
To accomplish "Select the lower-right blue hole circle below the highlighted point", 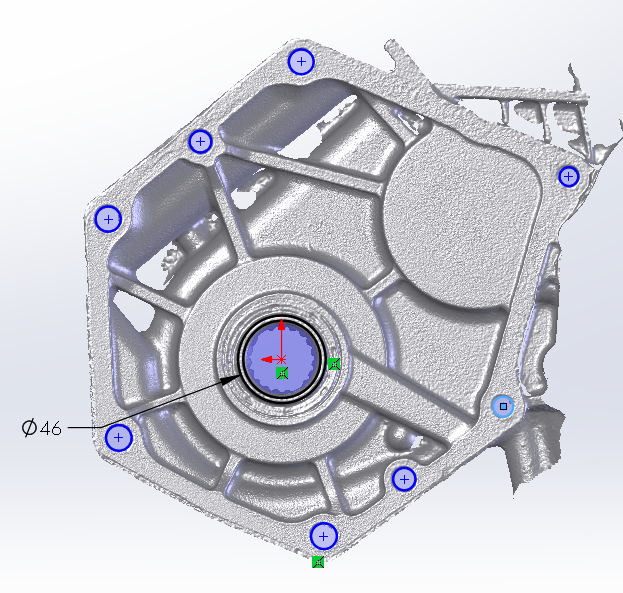I will pyautogui.click(x=404, y=479).
